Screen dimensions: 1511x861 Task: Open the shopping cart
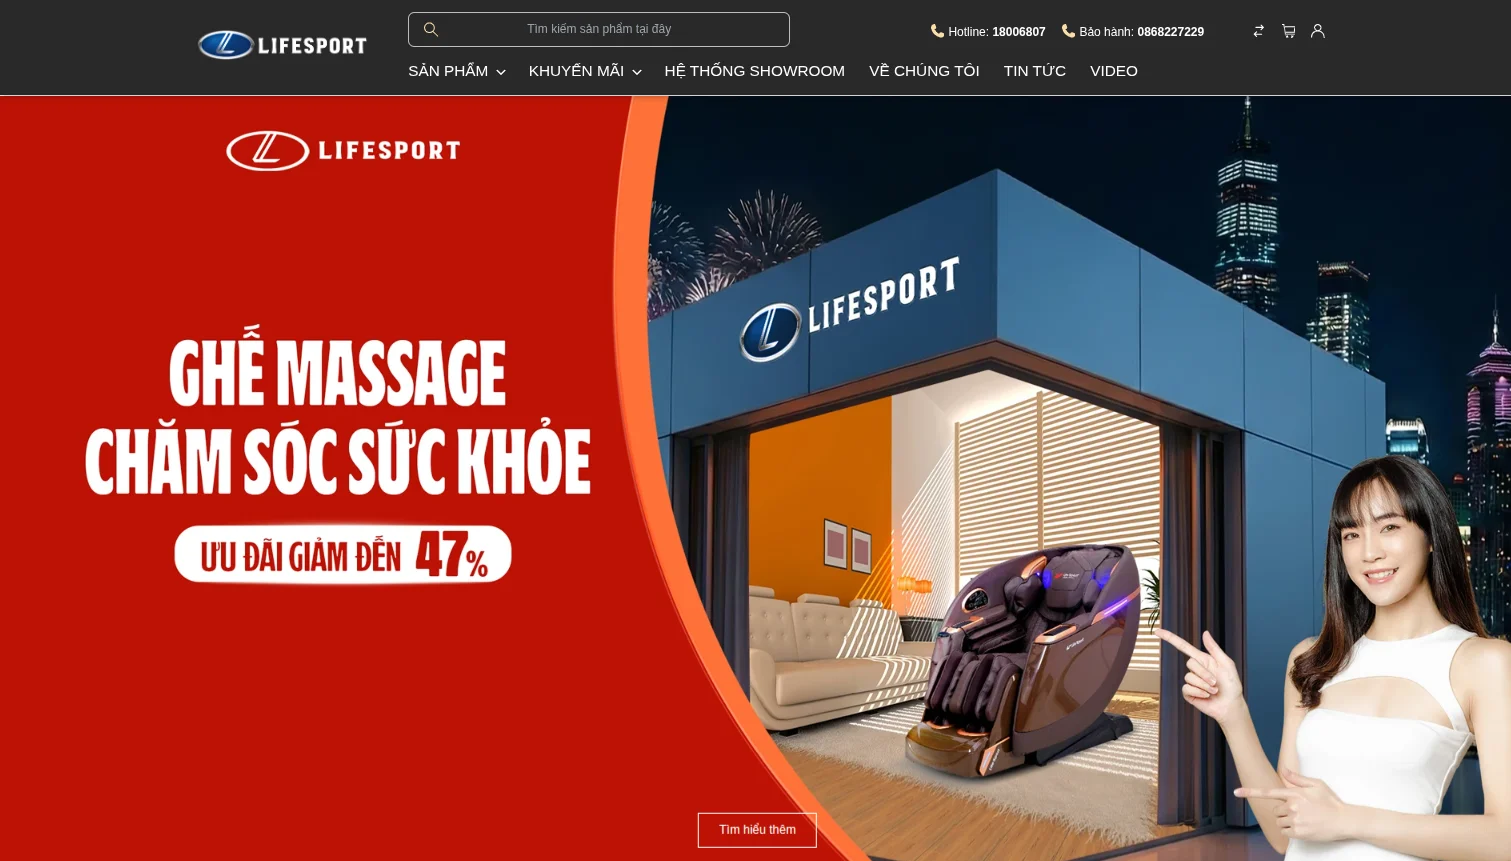pos(1288,31)
